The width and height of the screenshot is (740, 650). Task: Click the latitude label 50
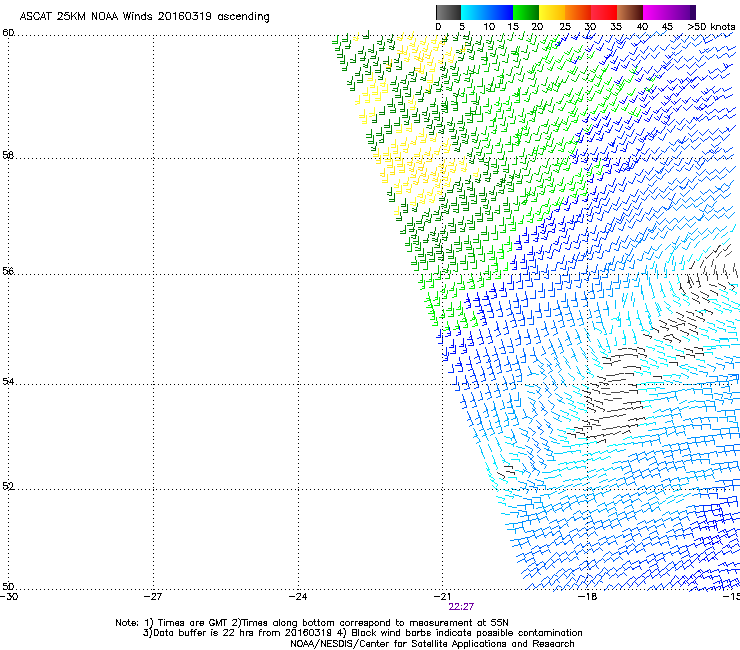[8, 586]
